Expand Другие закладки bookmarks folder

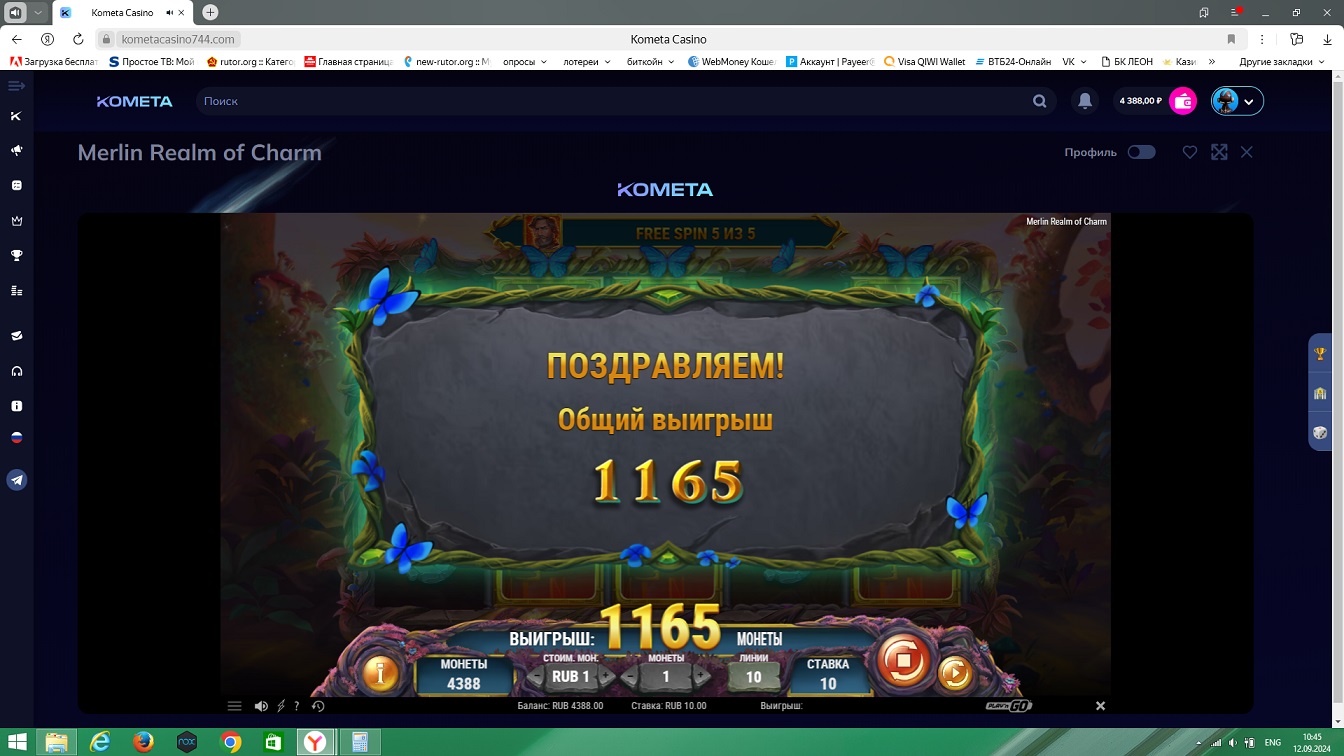point(1281,61)
